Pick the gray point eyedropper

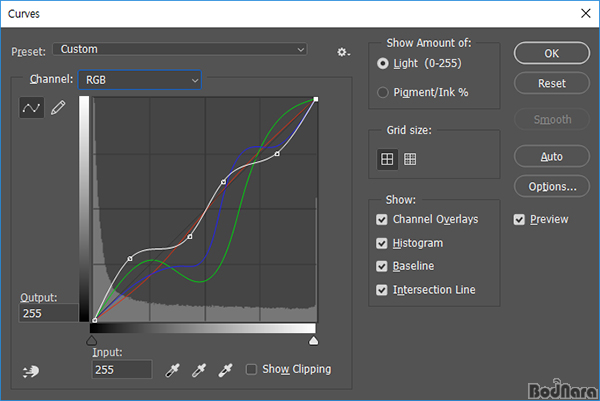(x=199, y=370)
